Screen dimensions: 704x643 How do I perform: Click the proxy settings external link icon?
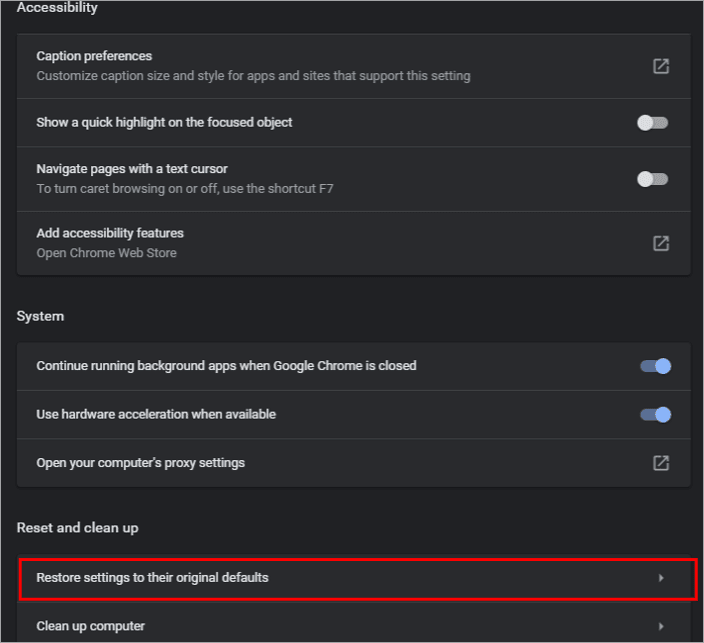coord(661,463)
